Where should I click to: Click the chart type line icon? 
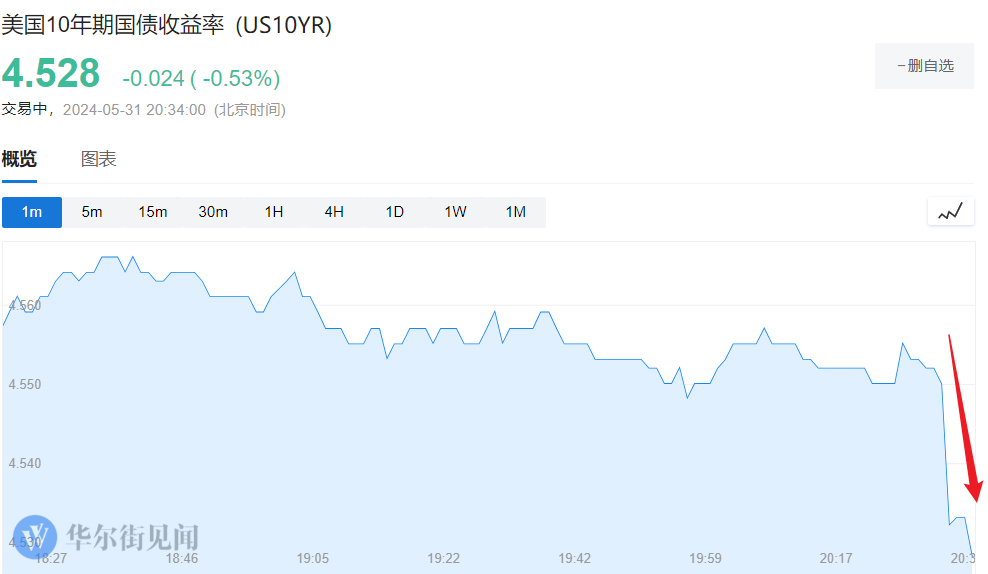[950, 211]
